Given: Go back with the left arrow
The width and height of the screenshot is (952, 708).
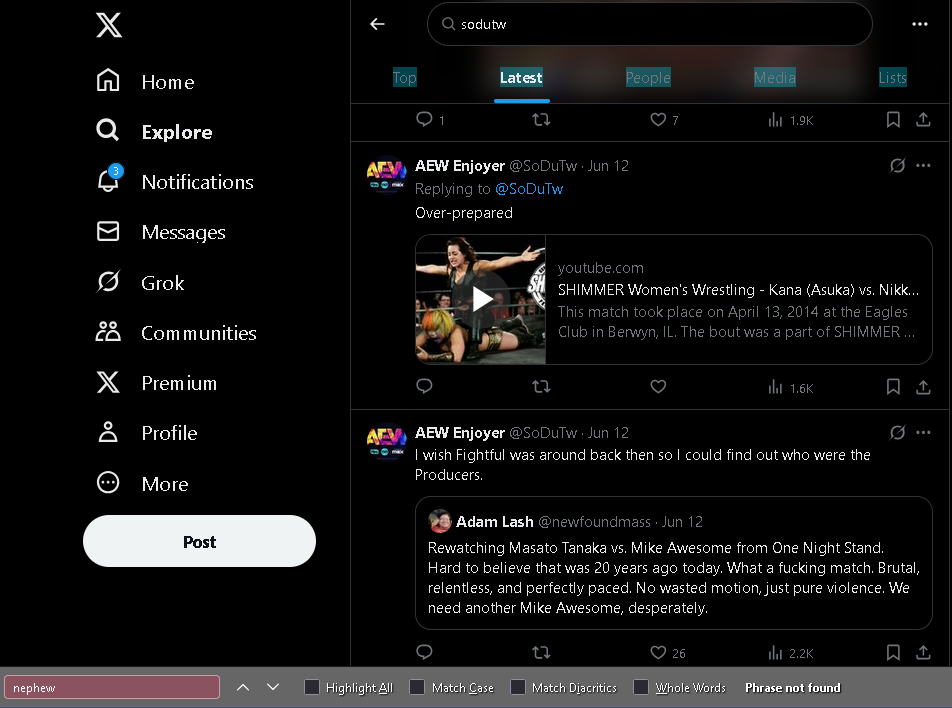Looking at the screenshot, I should click(x=378, y=24).
